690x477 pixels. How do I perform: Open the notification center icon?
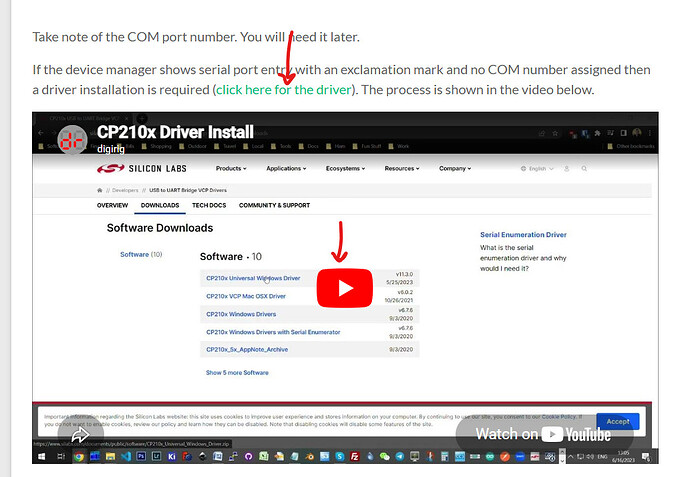click(646, 457)
